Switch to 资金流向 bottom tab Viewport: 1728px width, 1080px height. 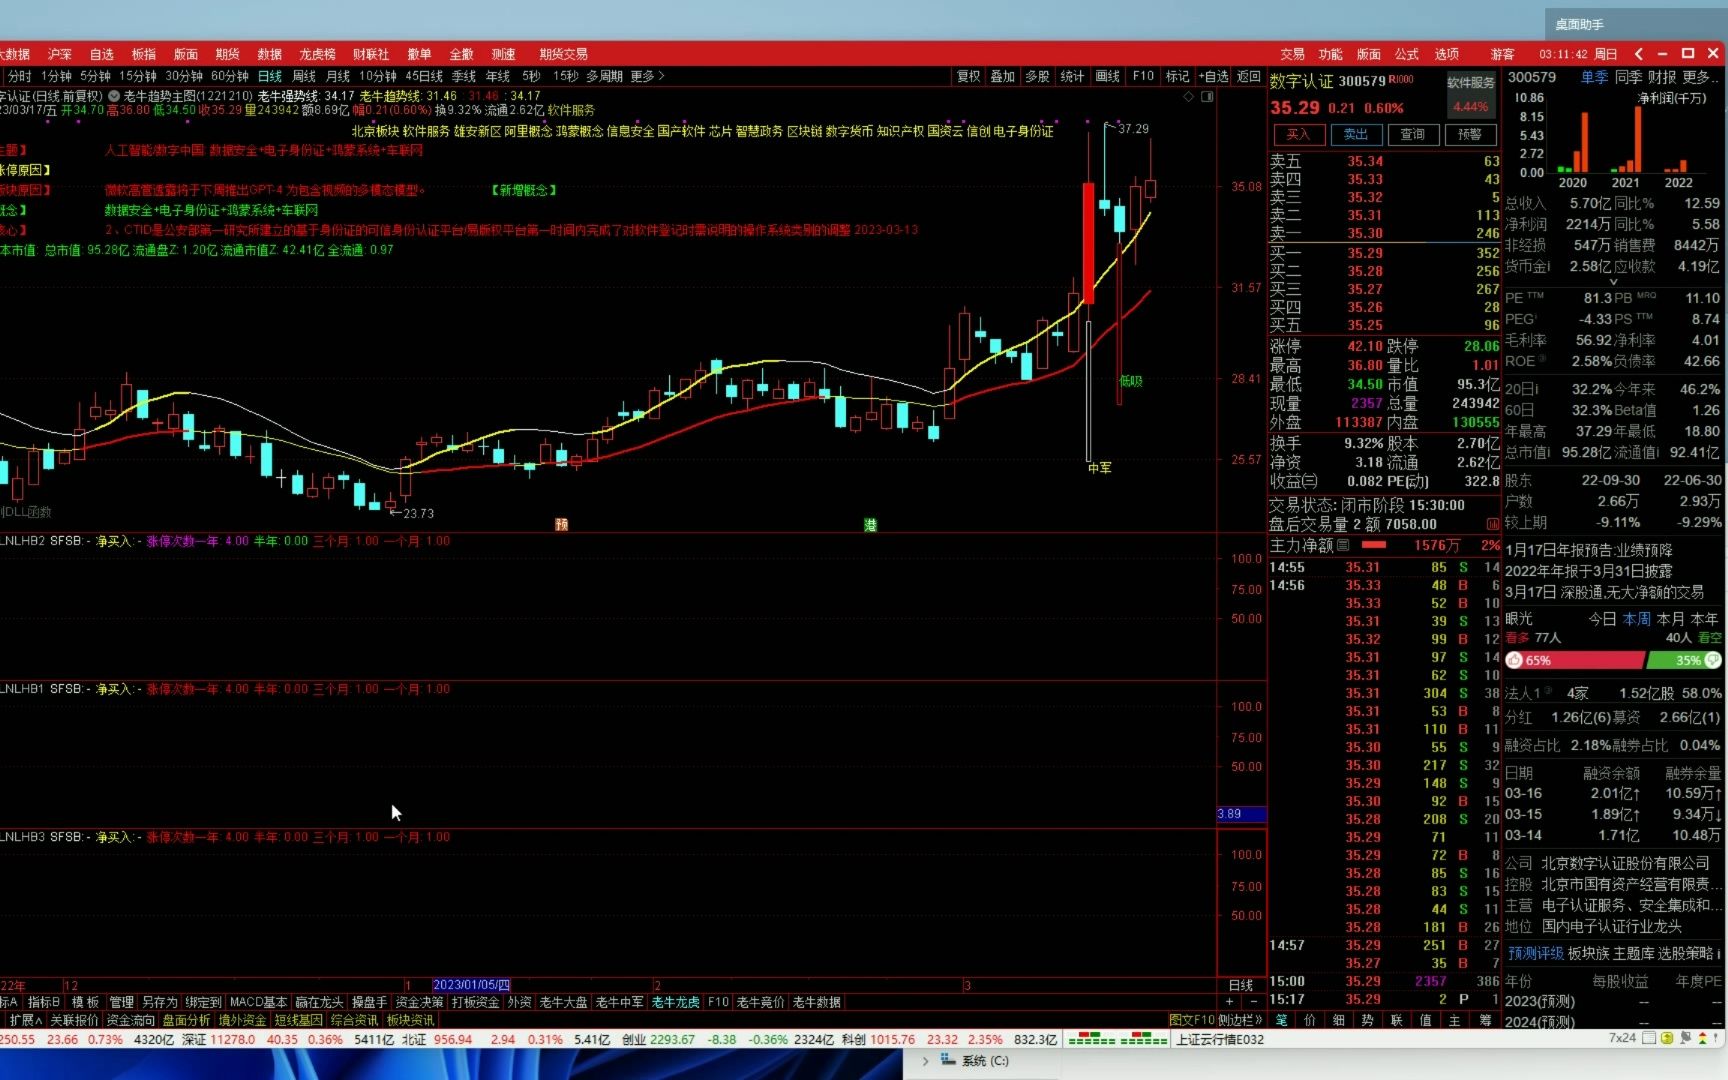click(130, 1020)
